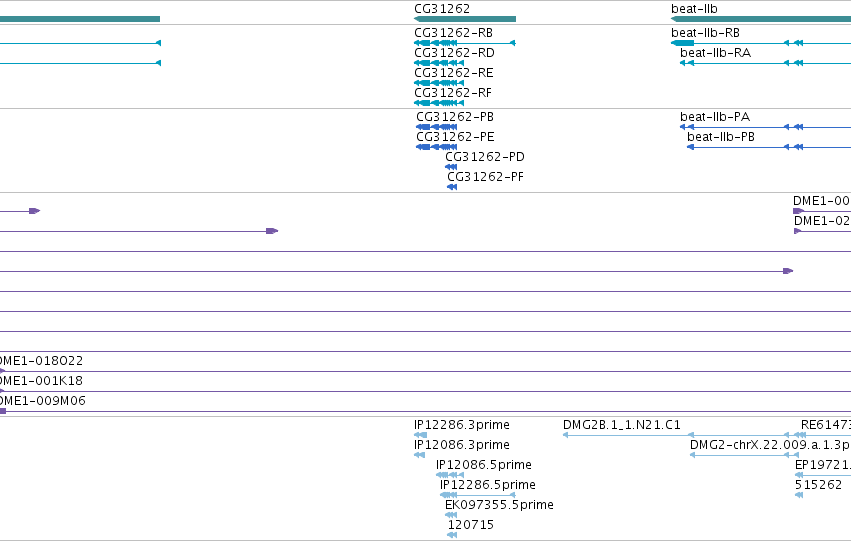Select the IP12286.3prime EST glyph
851x541 pixels.
click(420, 435)
